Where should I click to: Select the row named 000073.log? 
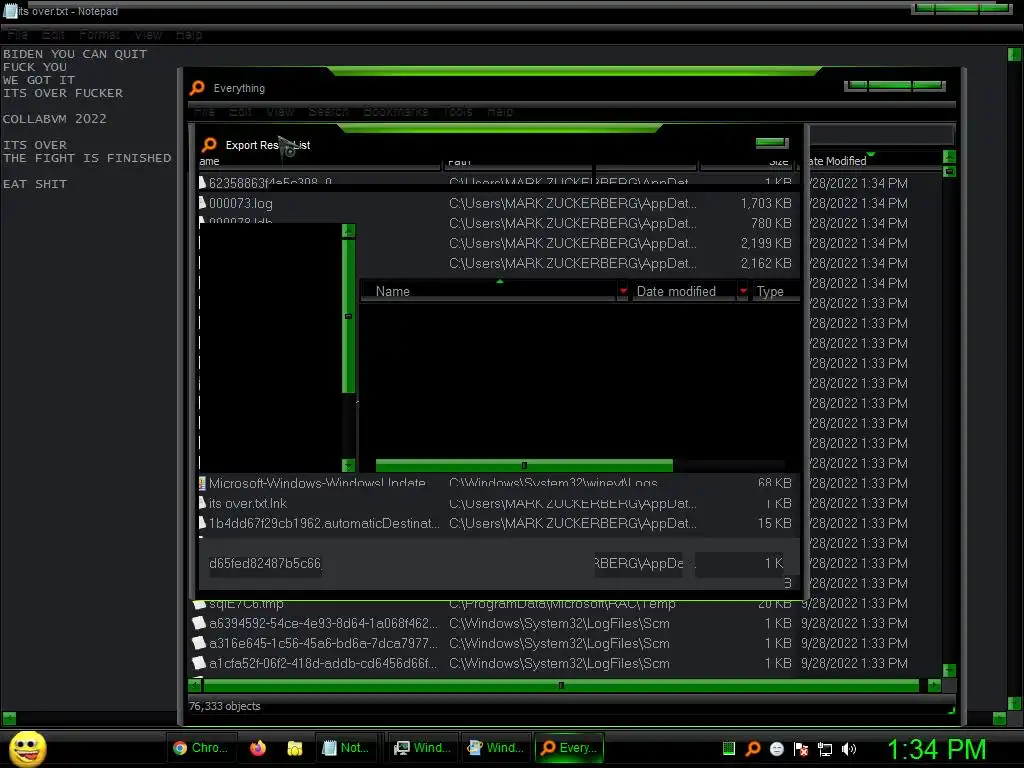click(498, 203)
